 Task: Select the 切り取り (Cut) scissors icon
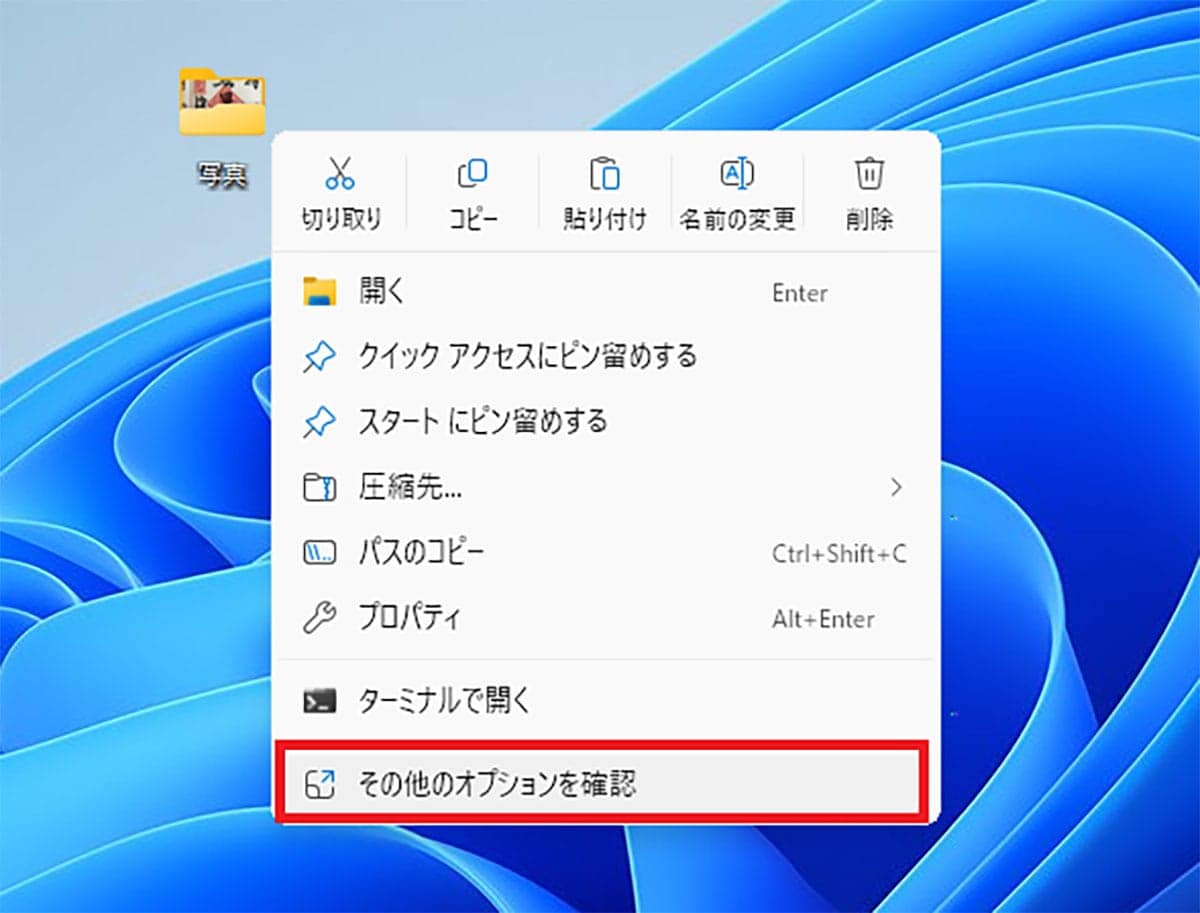pos(338,172)
